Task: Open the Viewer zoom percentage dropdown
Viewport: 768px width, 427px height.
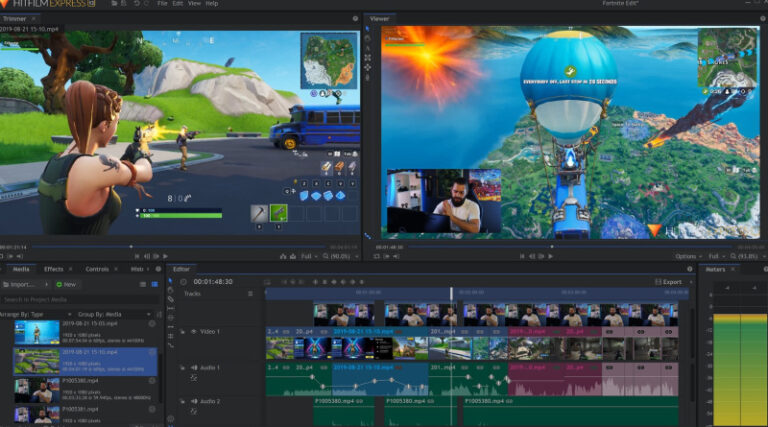Action: pyautogui.click(x=747, y=256)
